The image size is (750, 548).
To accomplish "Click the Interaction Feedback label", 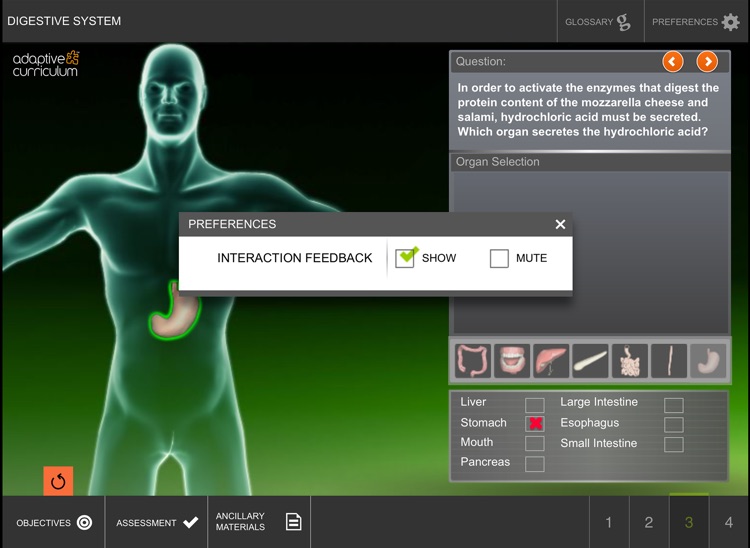I will point(295,258).
